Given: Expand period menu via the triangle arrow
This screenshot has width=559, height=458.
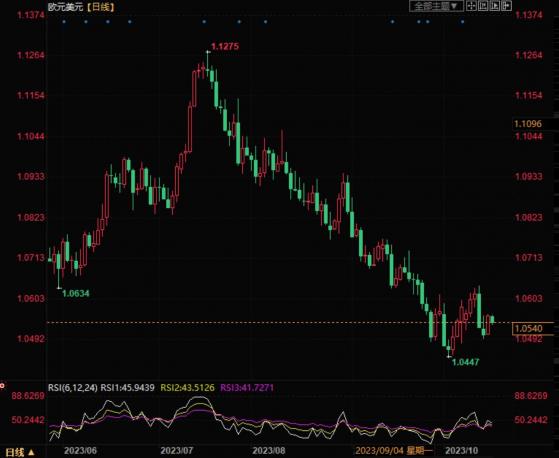Looking at the screenshot, I should click(31, 453).
